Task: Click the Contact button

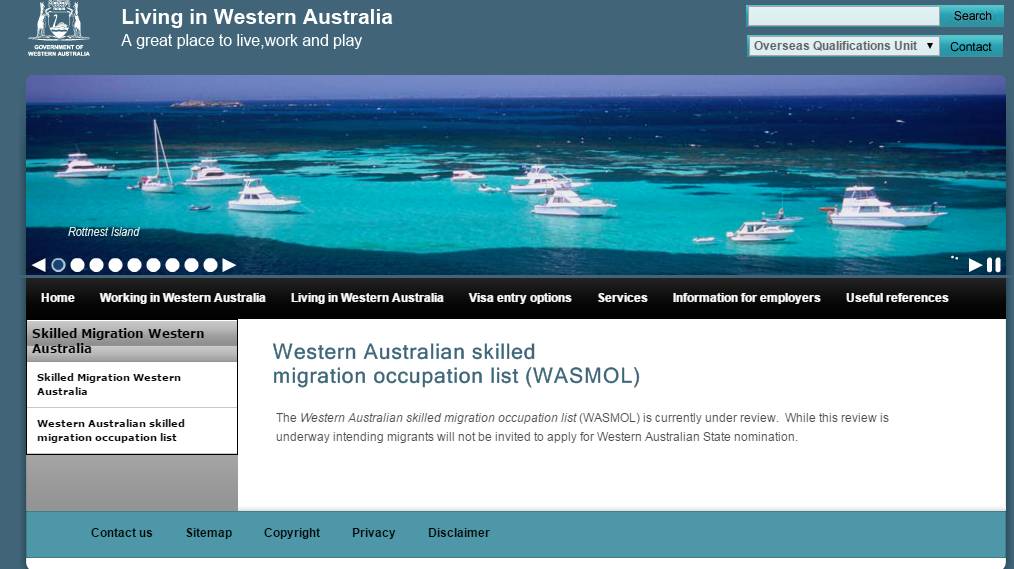Action: click(x=971, y=47)
